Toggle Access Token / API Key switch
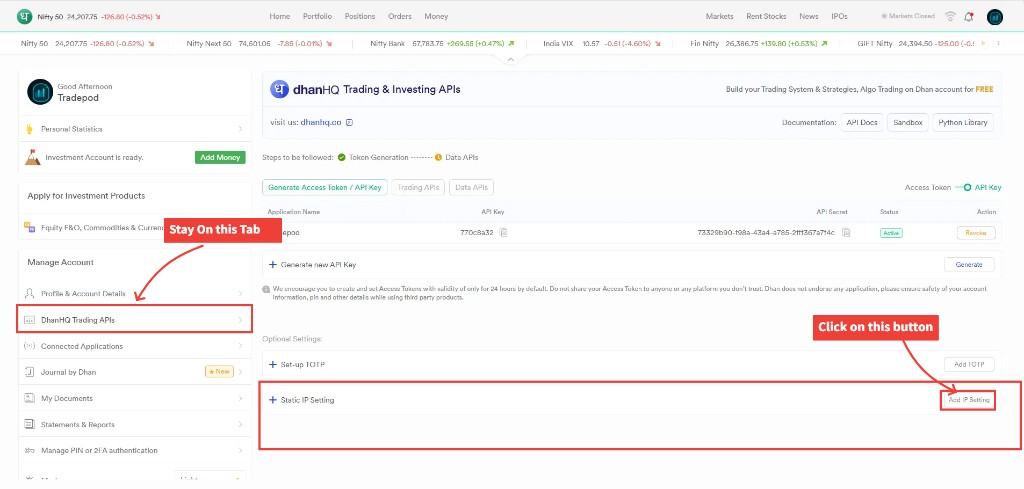Screen dimensions: 1024x489 click(964, 187)
